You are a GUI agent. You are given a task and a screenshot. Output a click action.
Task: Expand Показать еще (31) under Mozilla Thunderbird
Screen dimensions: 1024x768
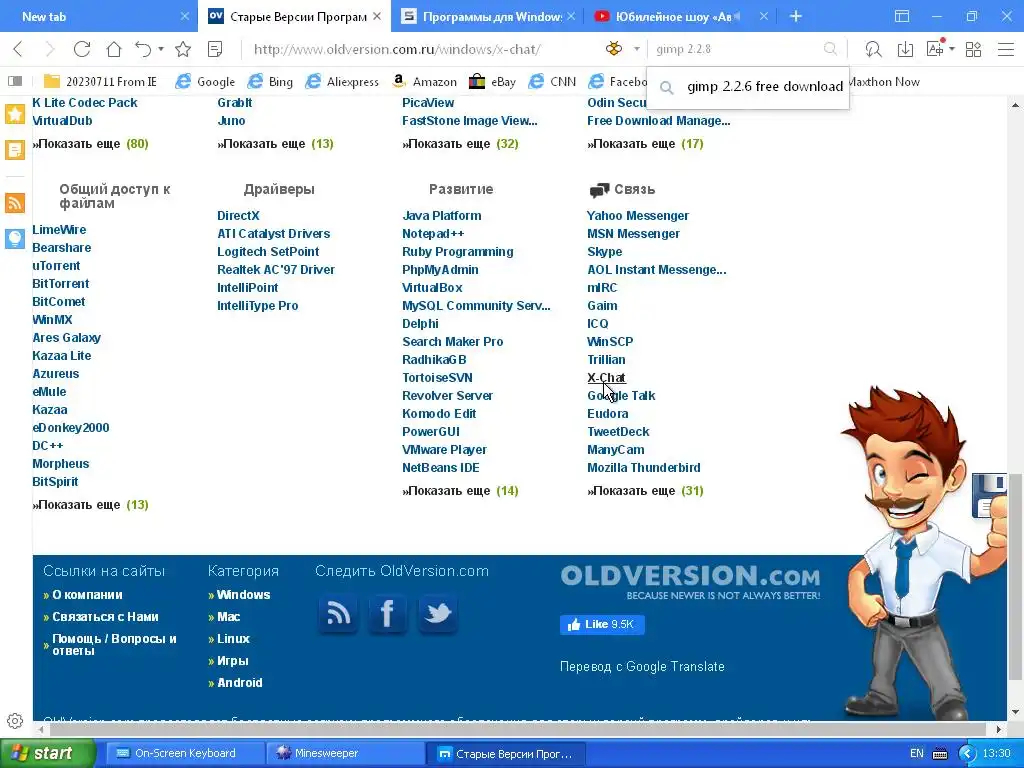coord(645,490)
